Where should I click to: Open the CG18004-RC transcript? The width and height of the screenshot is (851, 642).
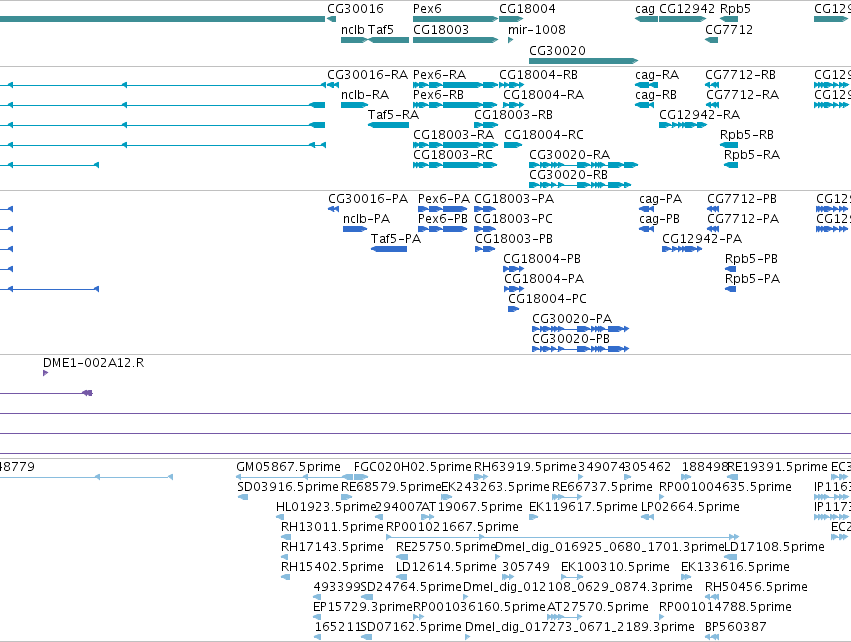point(513,145)
